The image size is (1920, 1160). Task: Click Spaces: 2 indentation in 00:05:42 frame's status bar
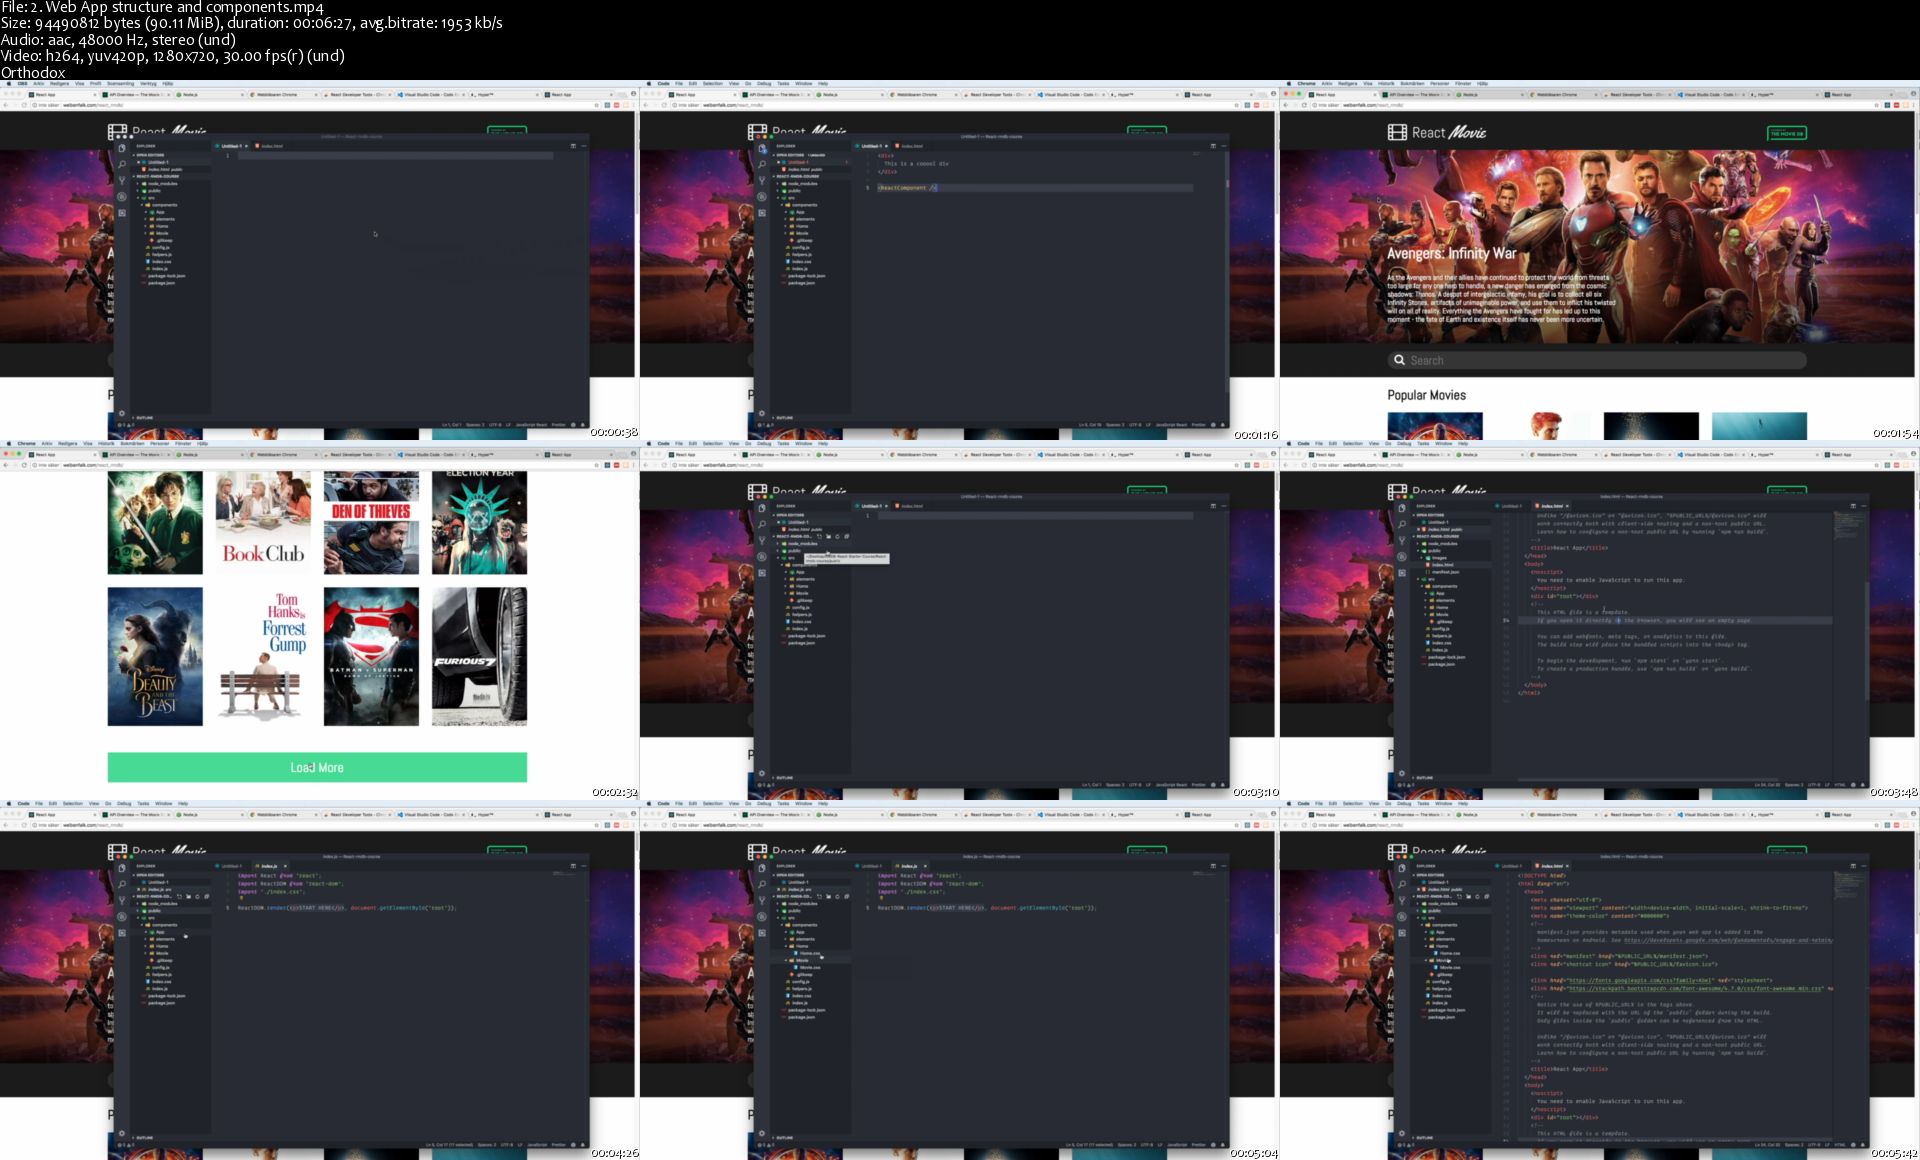click(1794, 1145)
